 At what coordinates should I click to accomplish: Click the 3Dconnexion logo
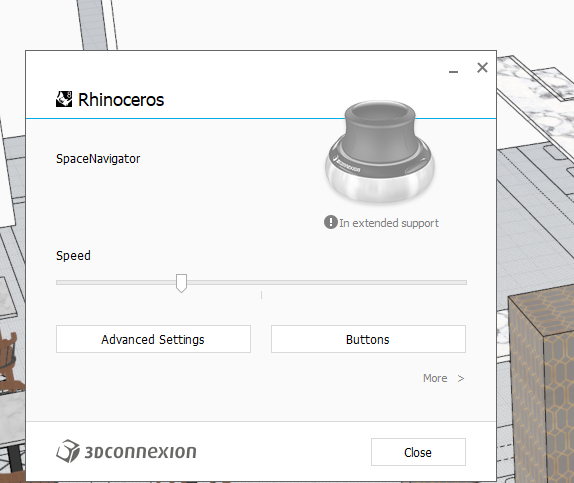126,452
